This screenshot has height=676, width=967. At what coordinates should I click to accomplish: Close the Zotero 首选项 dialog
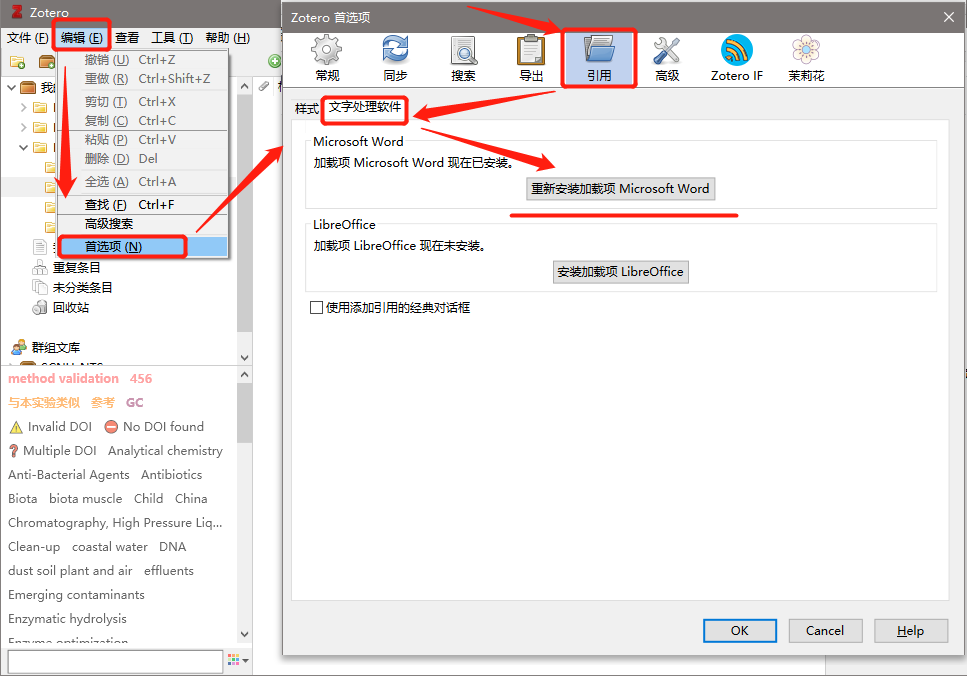(x=948, y=17)
